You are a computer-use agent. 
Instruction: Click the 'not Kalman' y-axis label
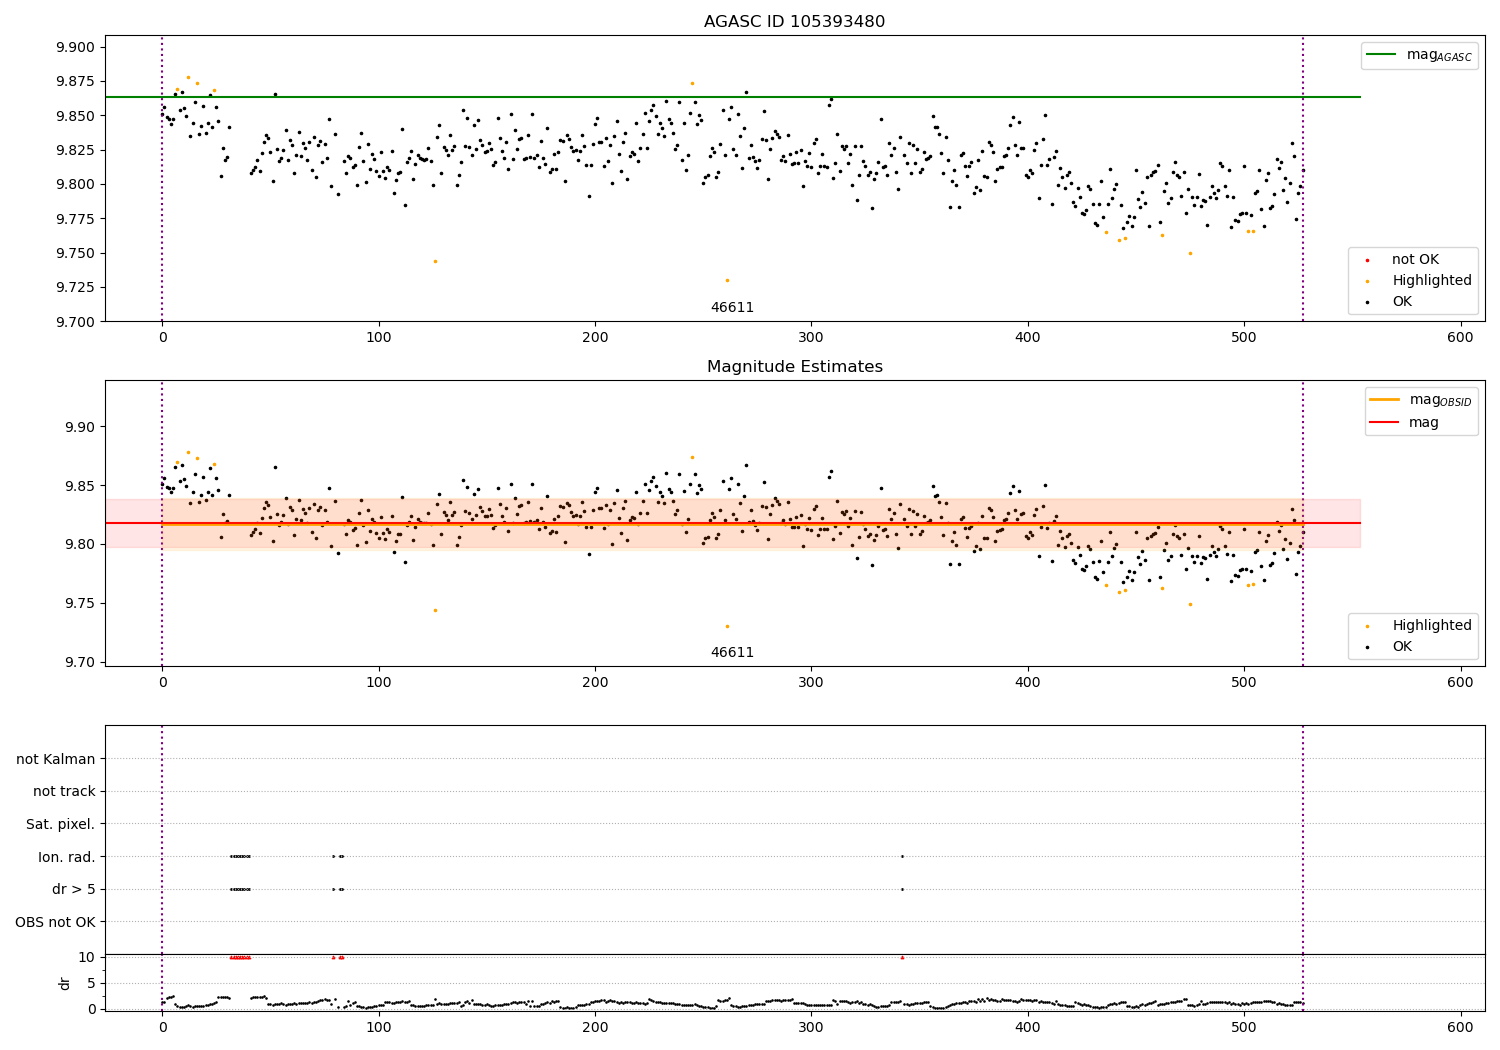[x=56, y=760]
